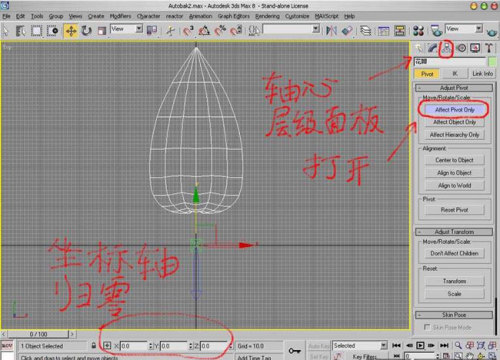Viewport: 500px width, 360px height.
Task: Click the Quick Render teapot icon
Action: [492, 32]
